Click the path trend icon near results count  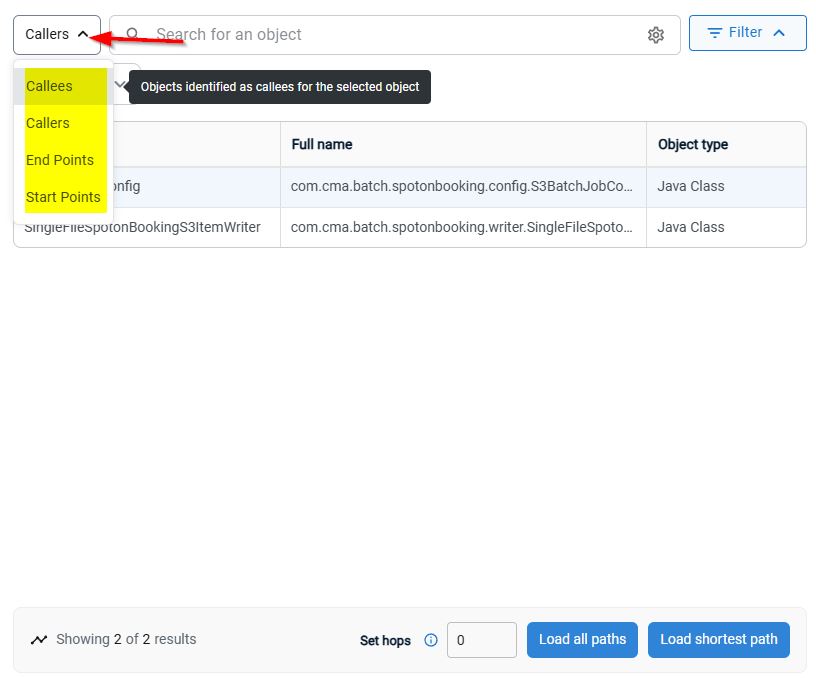coord(39,639)
